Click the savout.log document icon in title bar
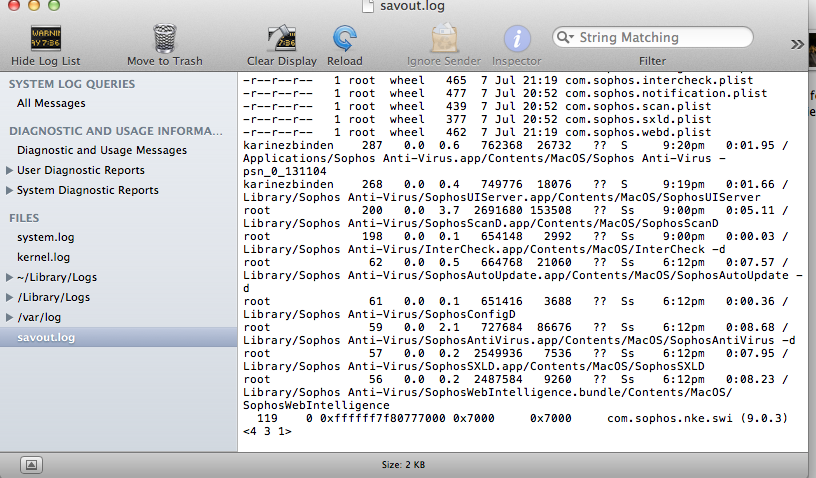The width and height of the screenshot is (816, 478). tap(368, 6)
